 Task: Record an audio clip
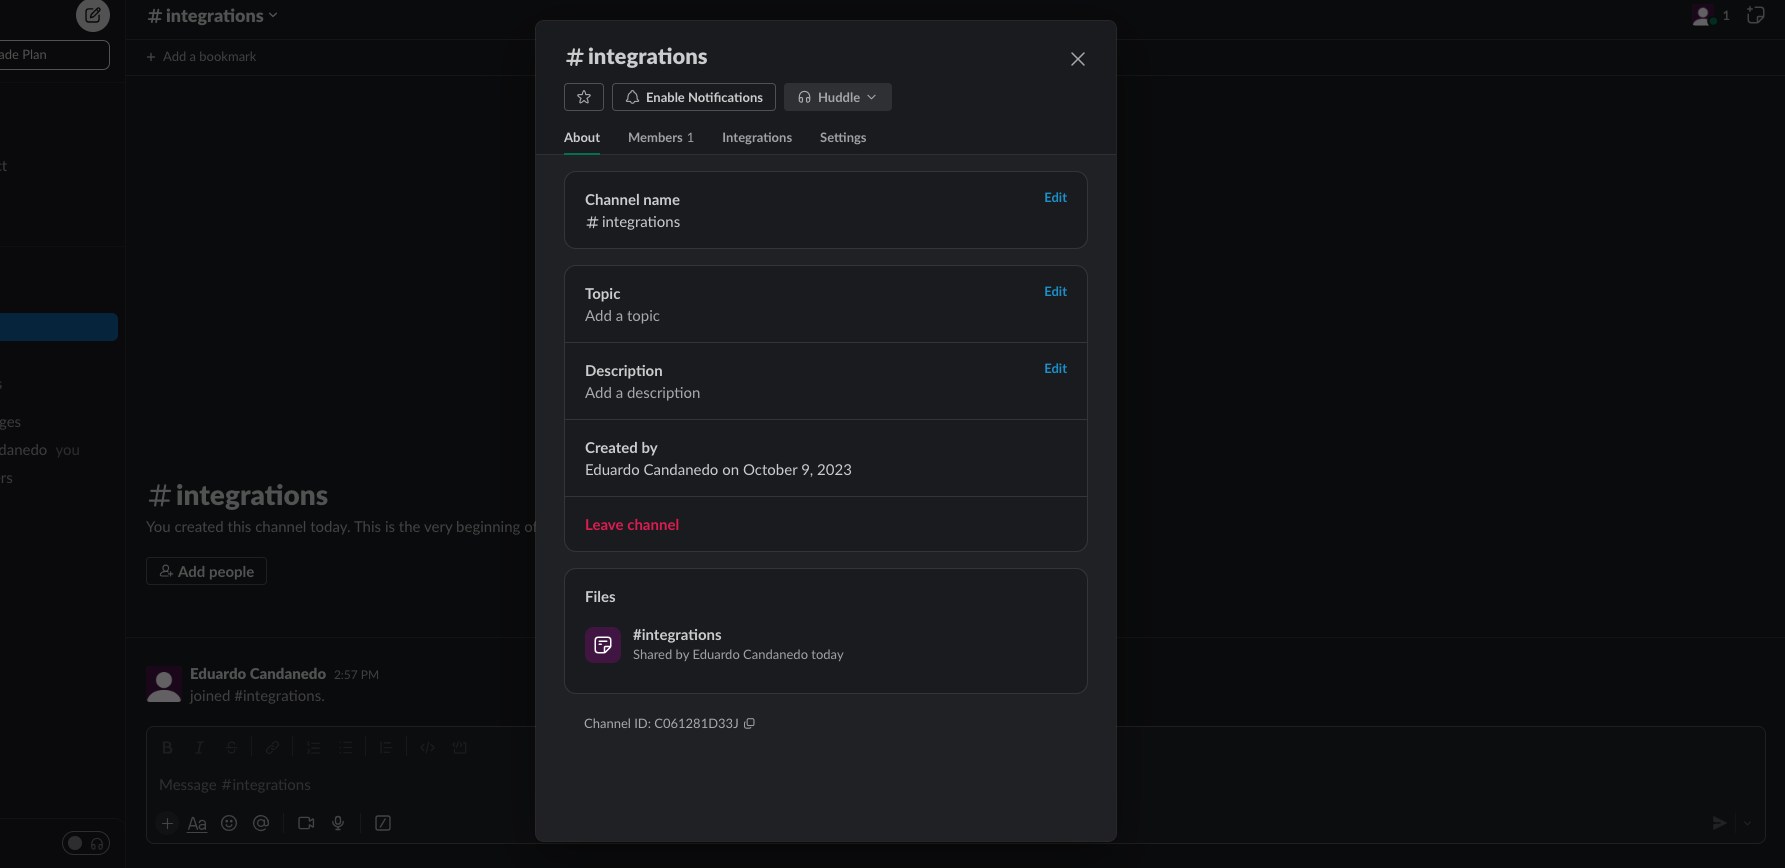pos(338,823)
